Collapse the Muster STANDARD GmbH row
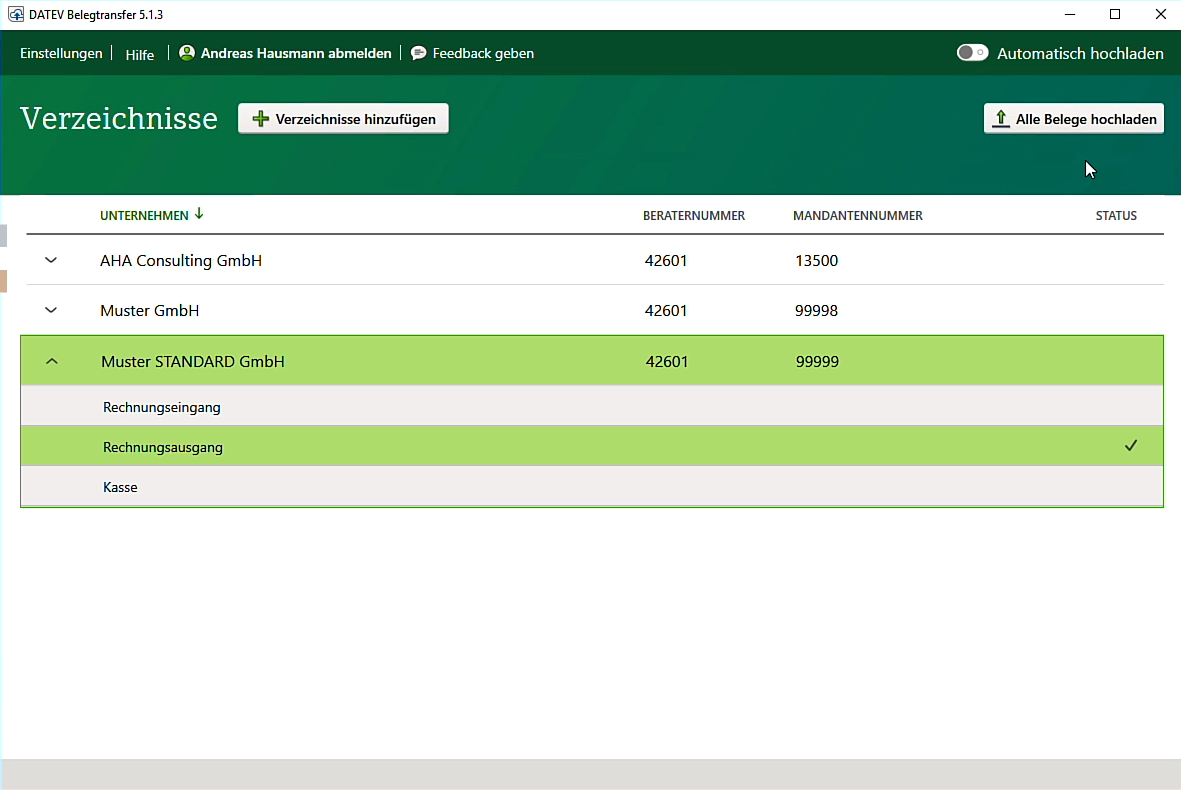The image size is (1181, 790). tap(51, 361)
